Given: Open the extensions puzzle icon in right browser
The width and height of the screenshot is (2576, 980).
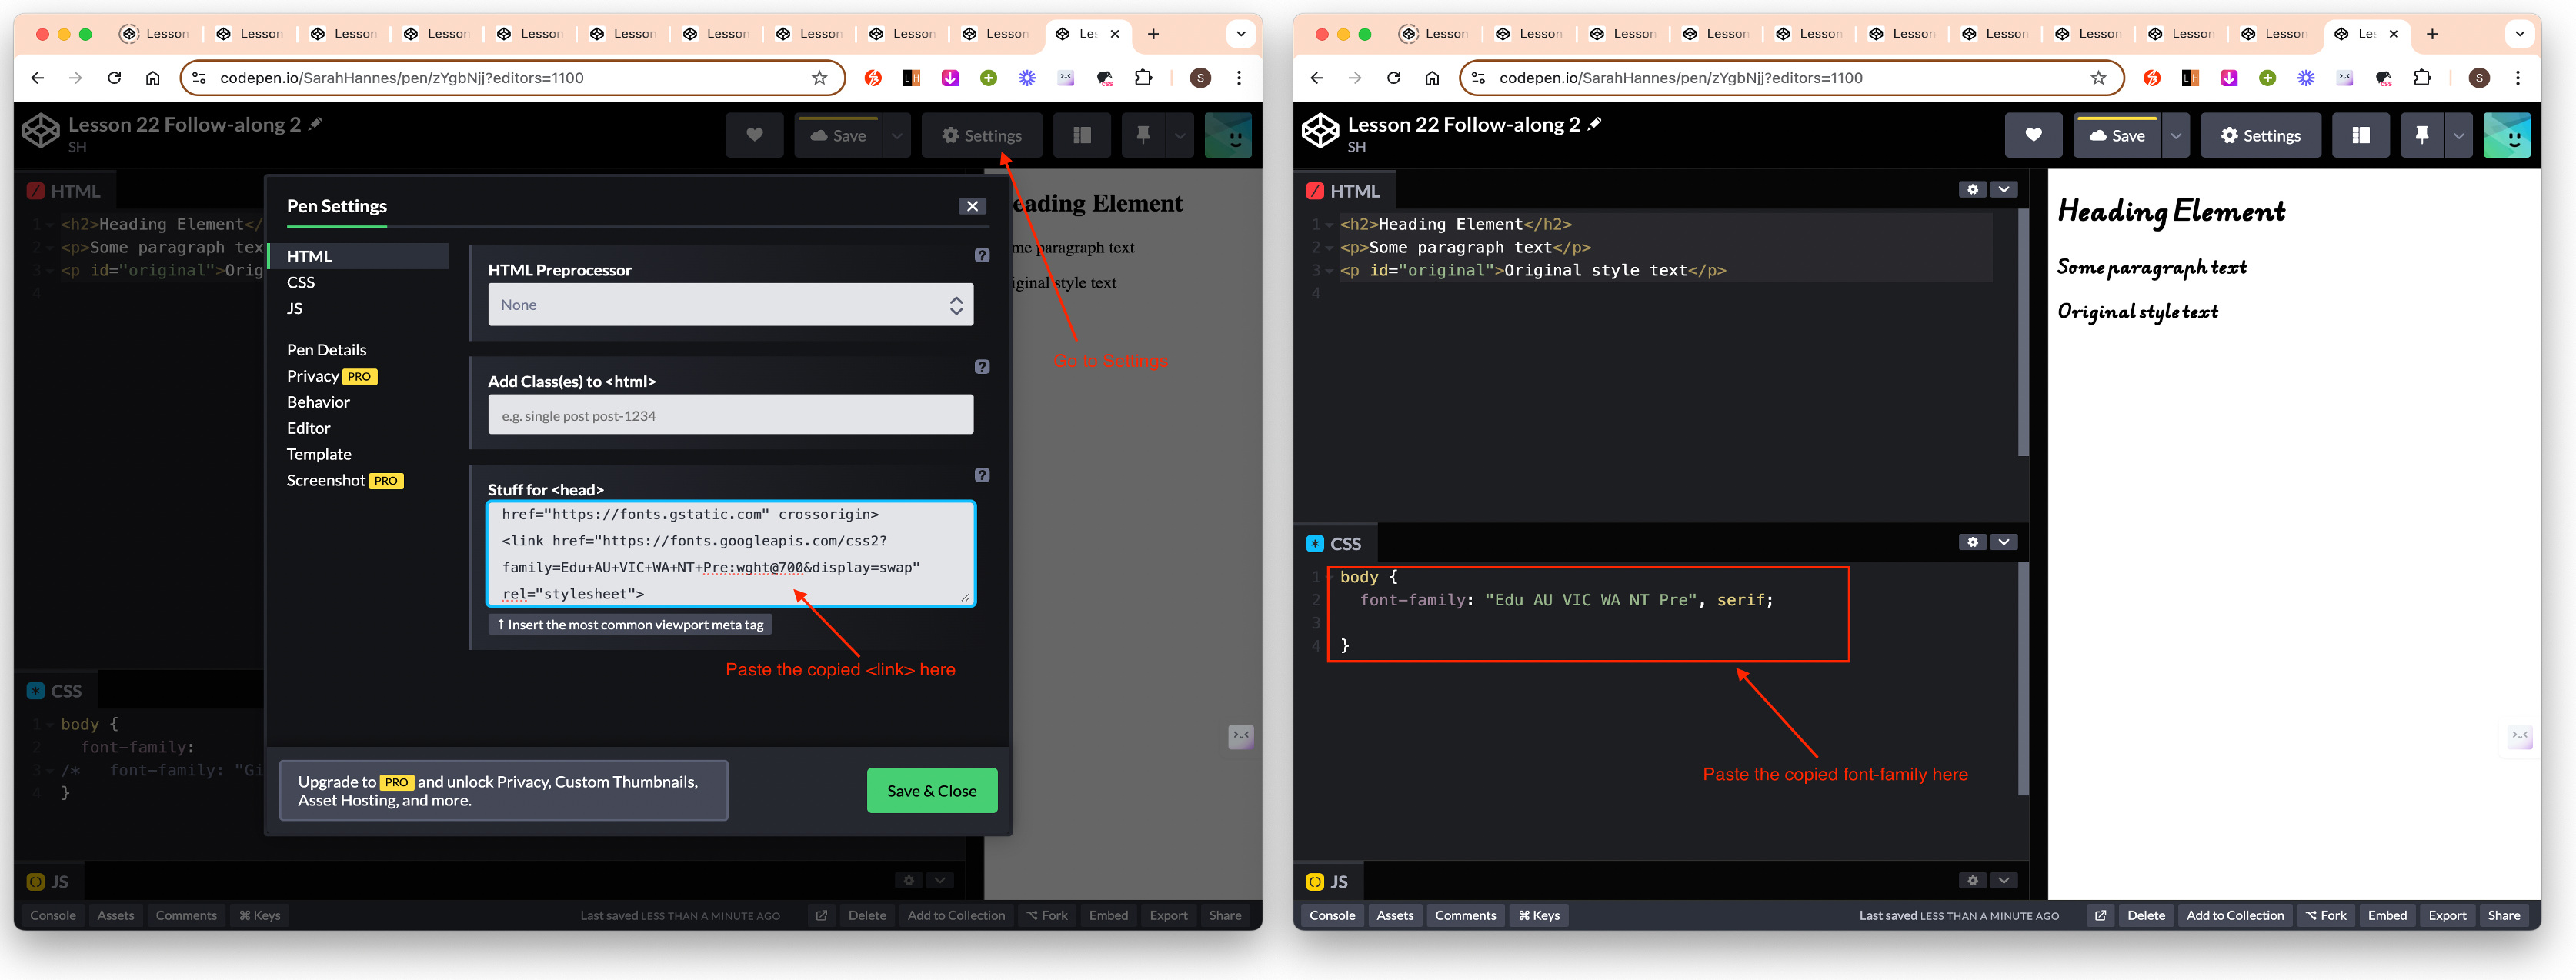Looking at the screenshot, I should pos(2423,78).
